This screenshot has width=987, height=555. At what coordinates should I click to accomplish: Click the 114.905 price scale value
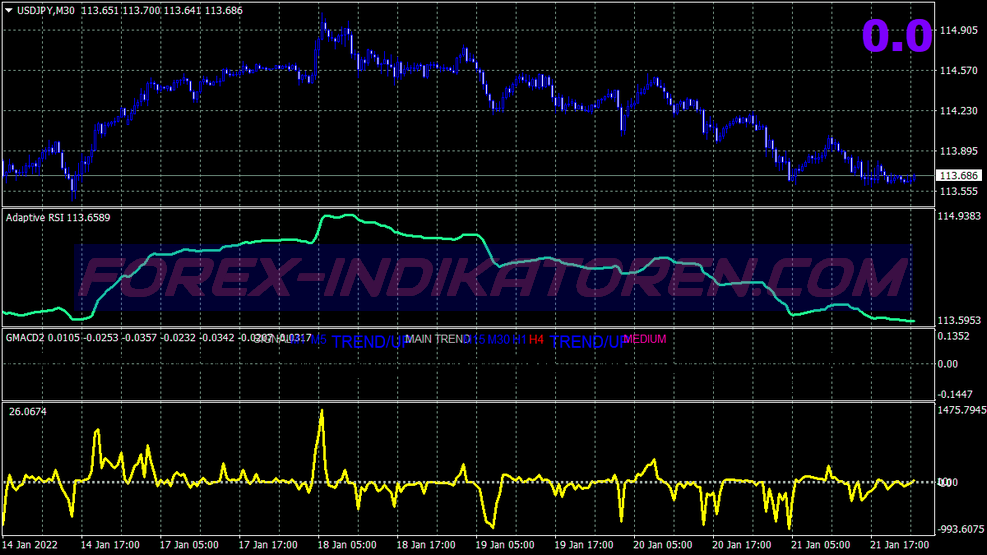pos(958,30)
